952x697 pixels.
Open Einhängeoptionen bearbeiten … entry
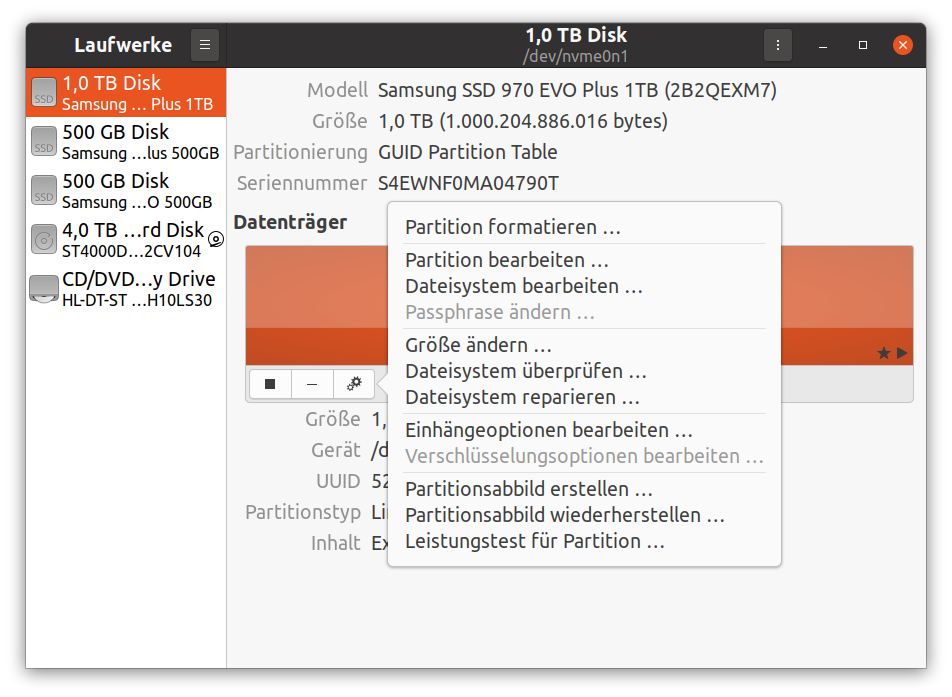[x=549, y=430]
